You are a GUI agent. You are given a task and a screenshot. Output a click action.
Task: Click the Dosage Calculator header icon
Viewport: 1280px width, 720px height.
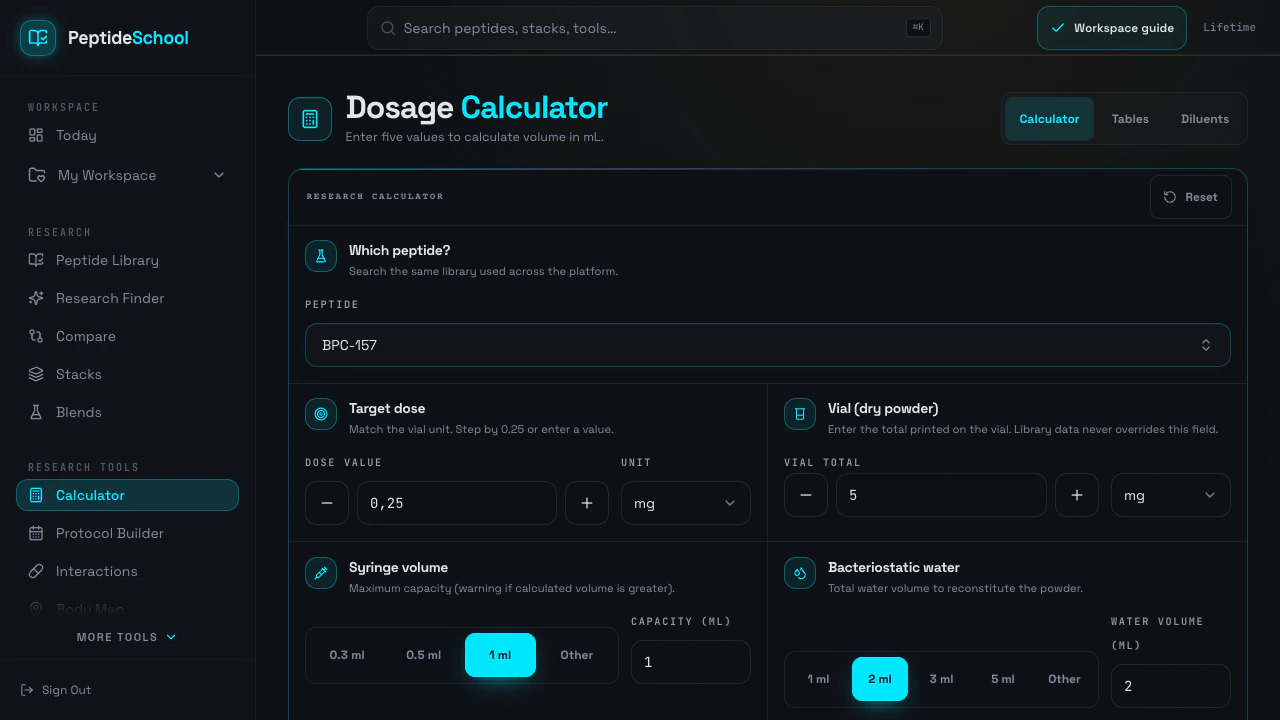point(310,119)
